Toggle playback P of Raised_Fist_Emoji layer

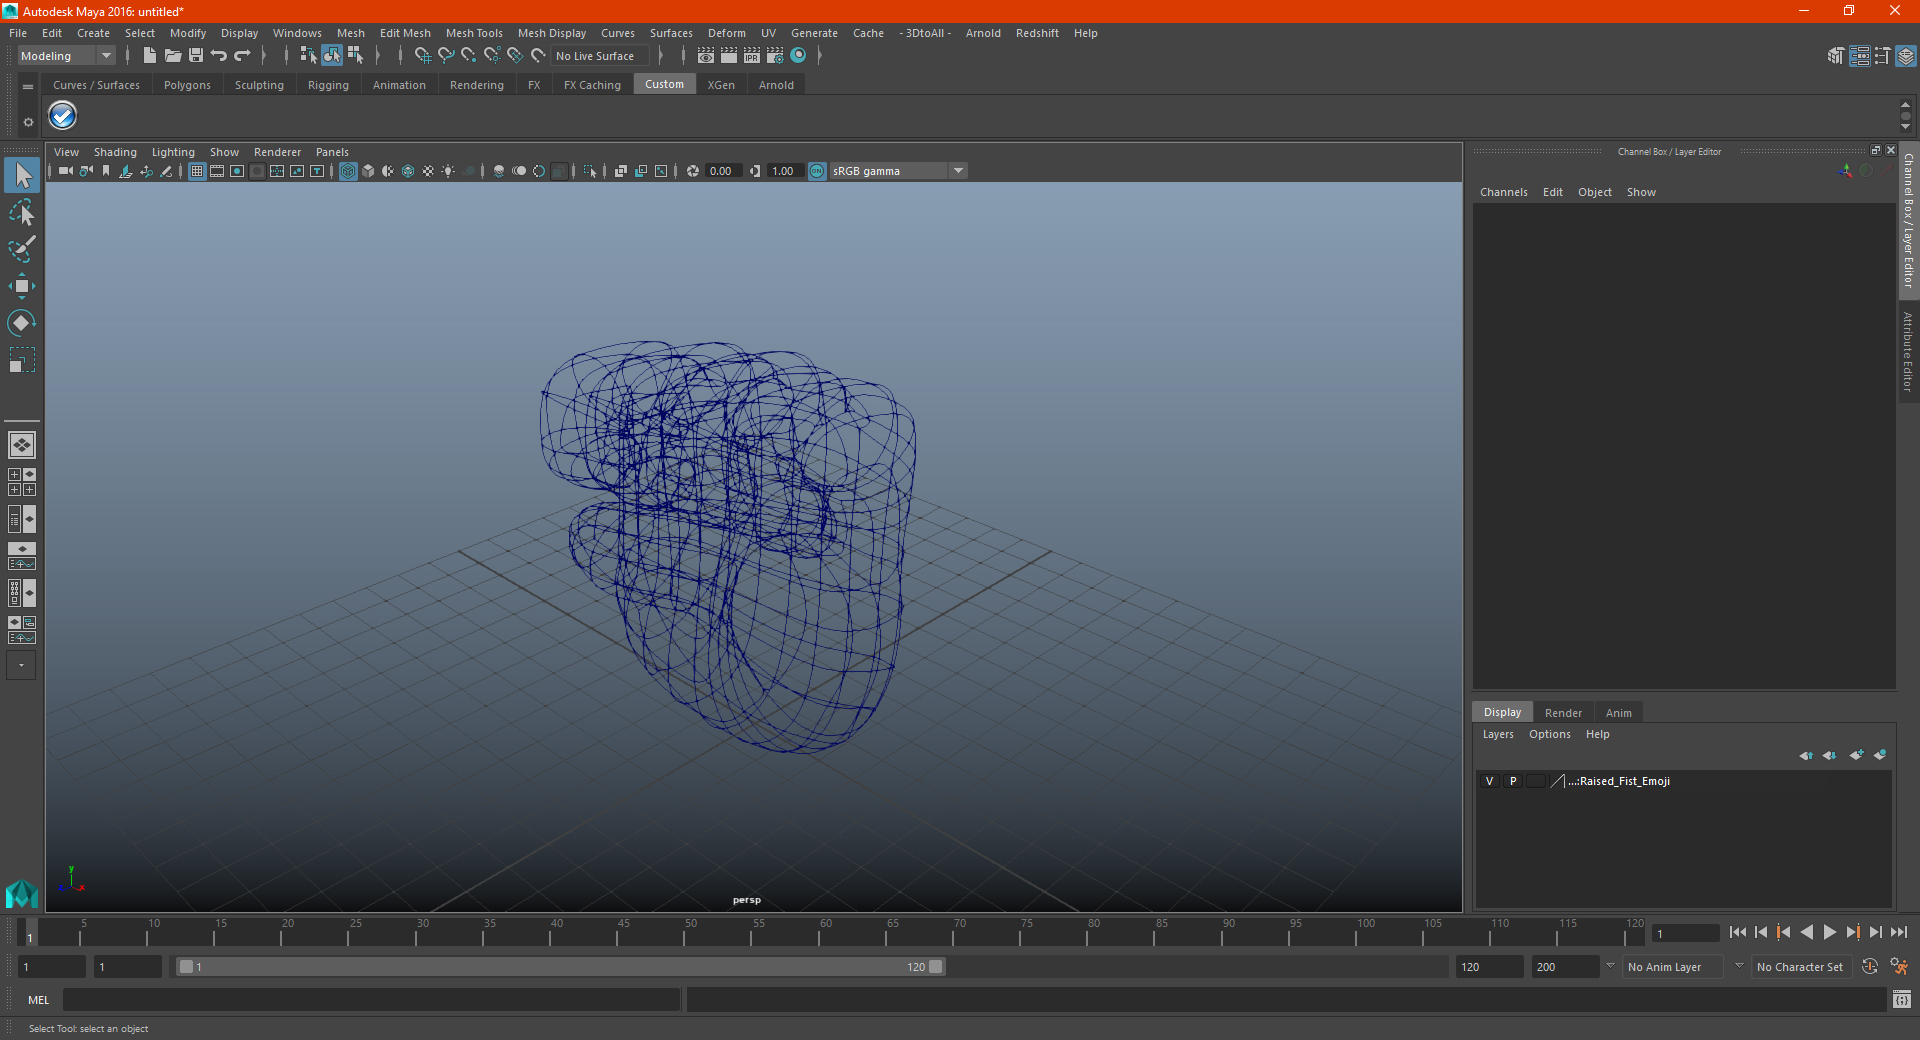pyautogui.click(x=1513, y=781)
